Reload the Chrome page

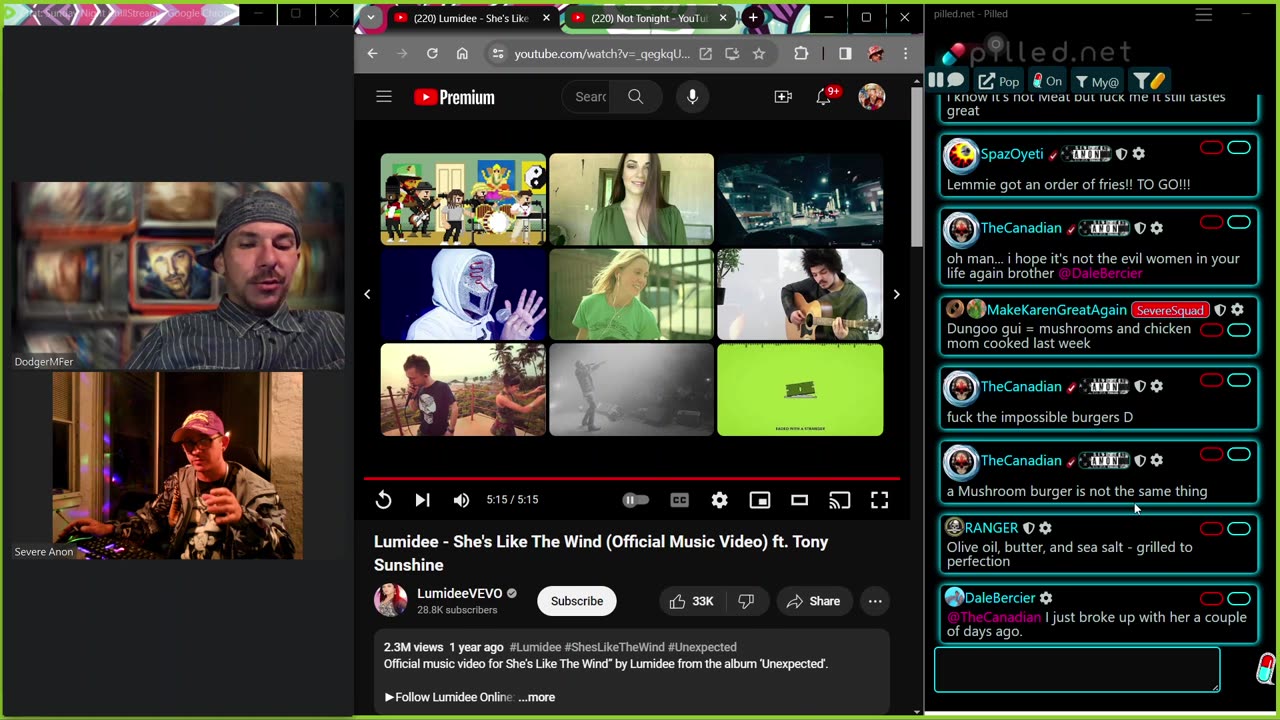[432, 54]
